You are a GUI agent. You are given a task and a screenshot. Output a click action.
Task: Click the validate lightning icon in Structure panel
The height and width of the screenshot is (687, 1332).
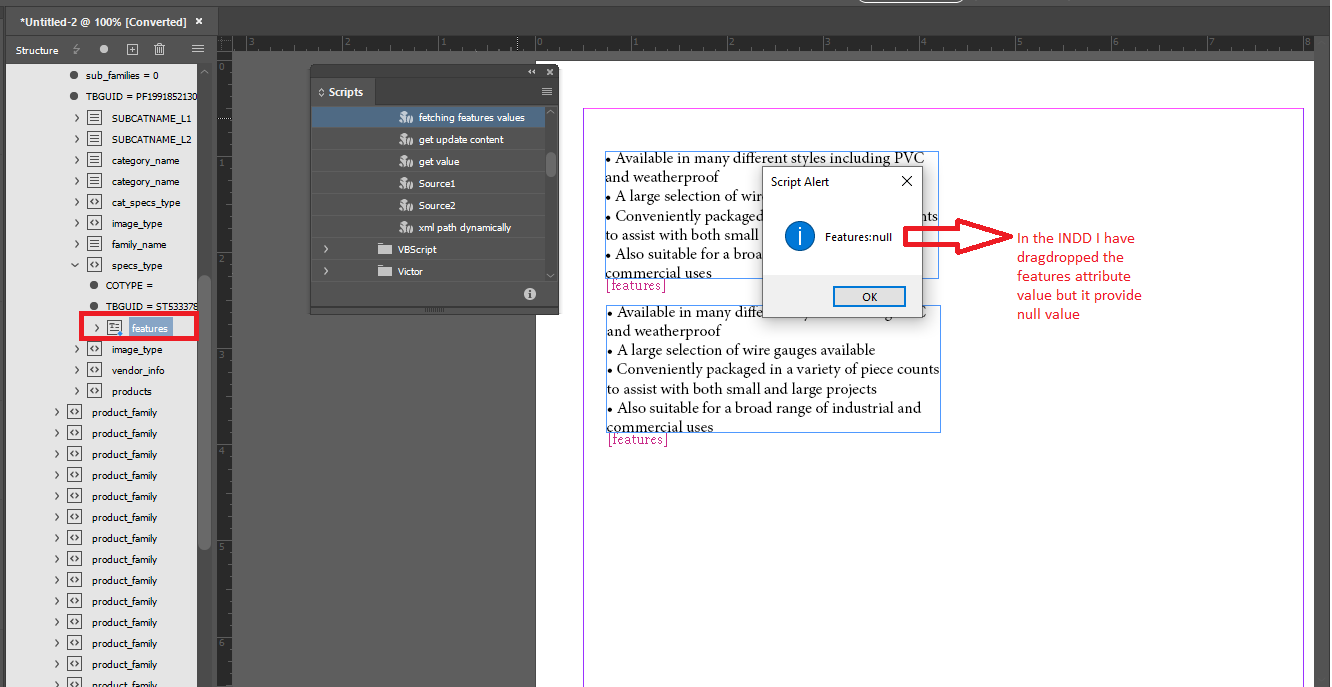pyautogui.click(x=75, y=48)
